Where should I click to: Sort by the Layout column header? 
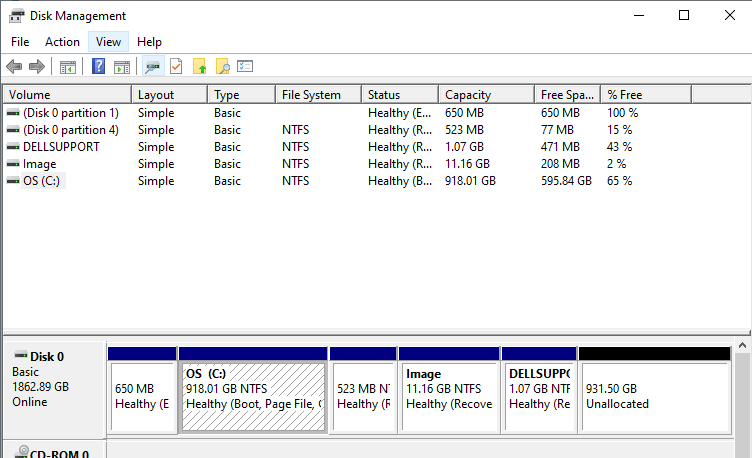[169, 94]
